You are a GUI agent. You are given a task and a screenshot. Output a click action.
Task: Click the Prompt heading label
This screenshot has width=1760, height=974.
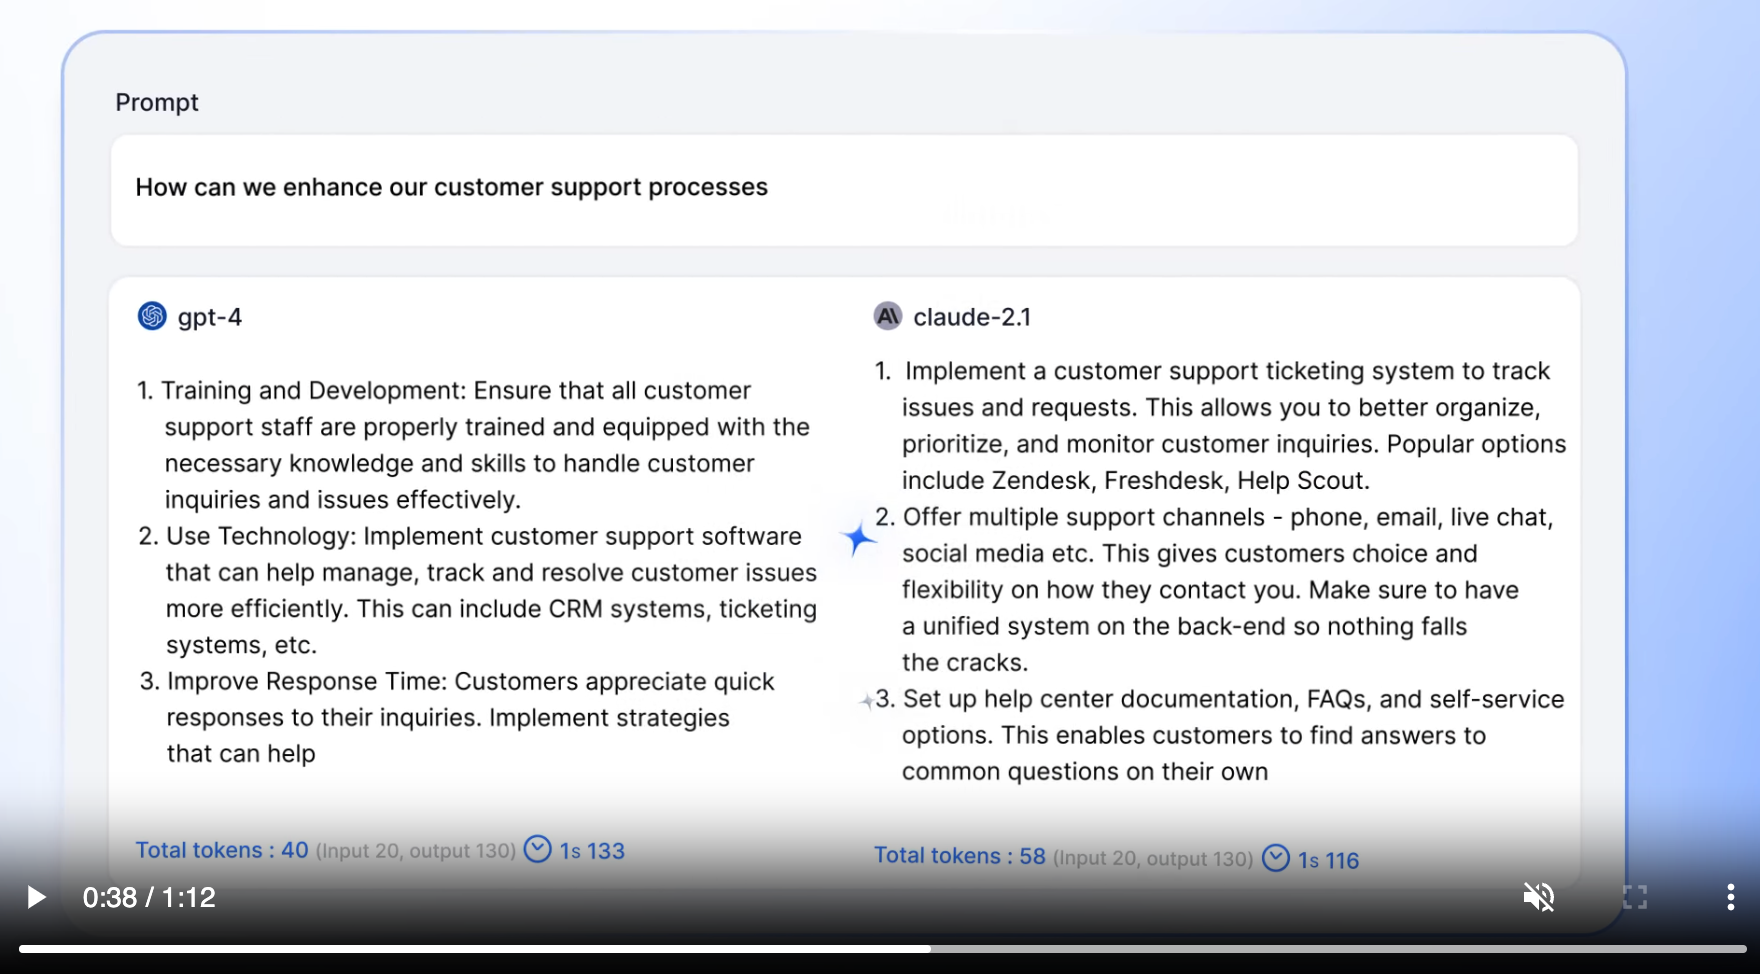157,102
